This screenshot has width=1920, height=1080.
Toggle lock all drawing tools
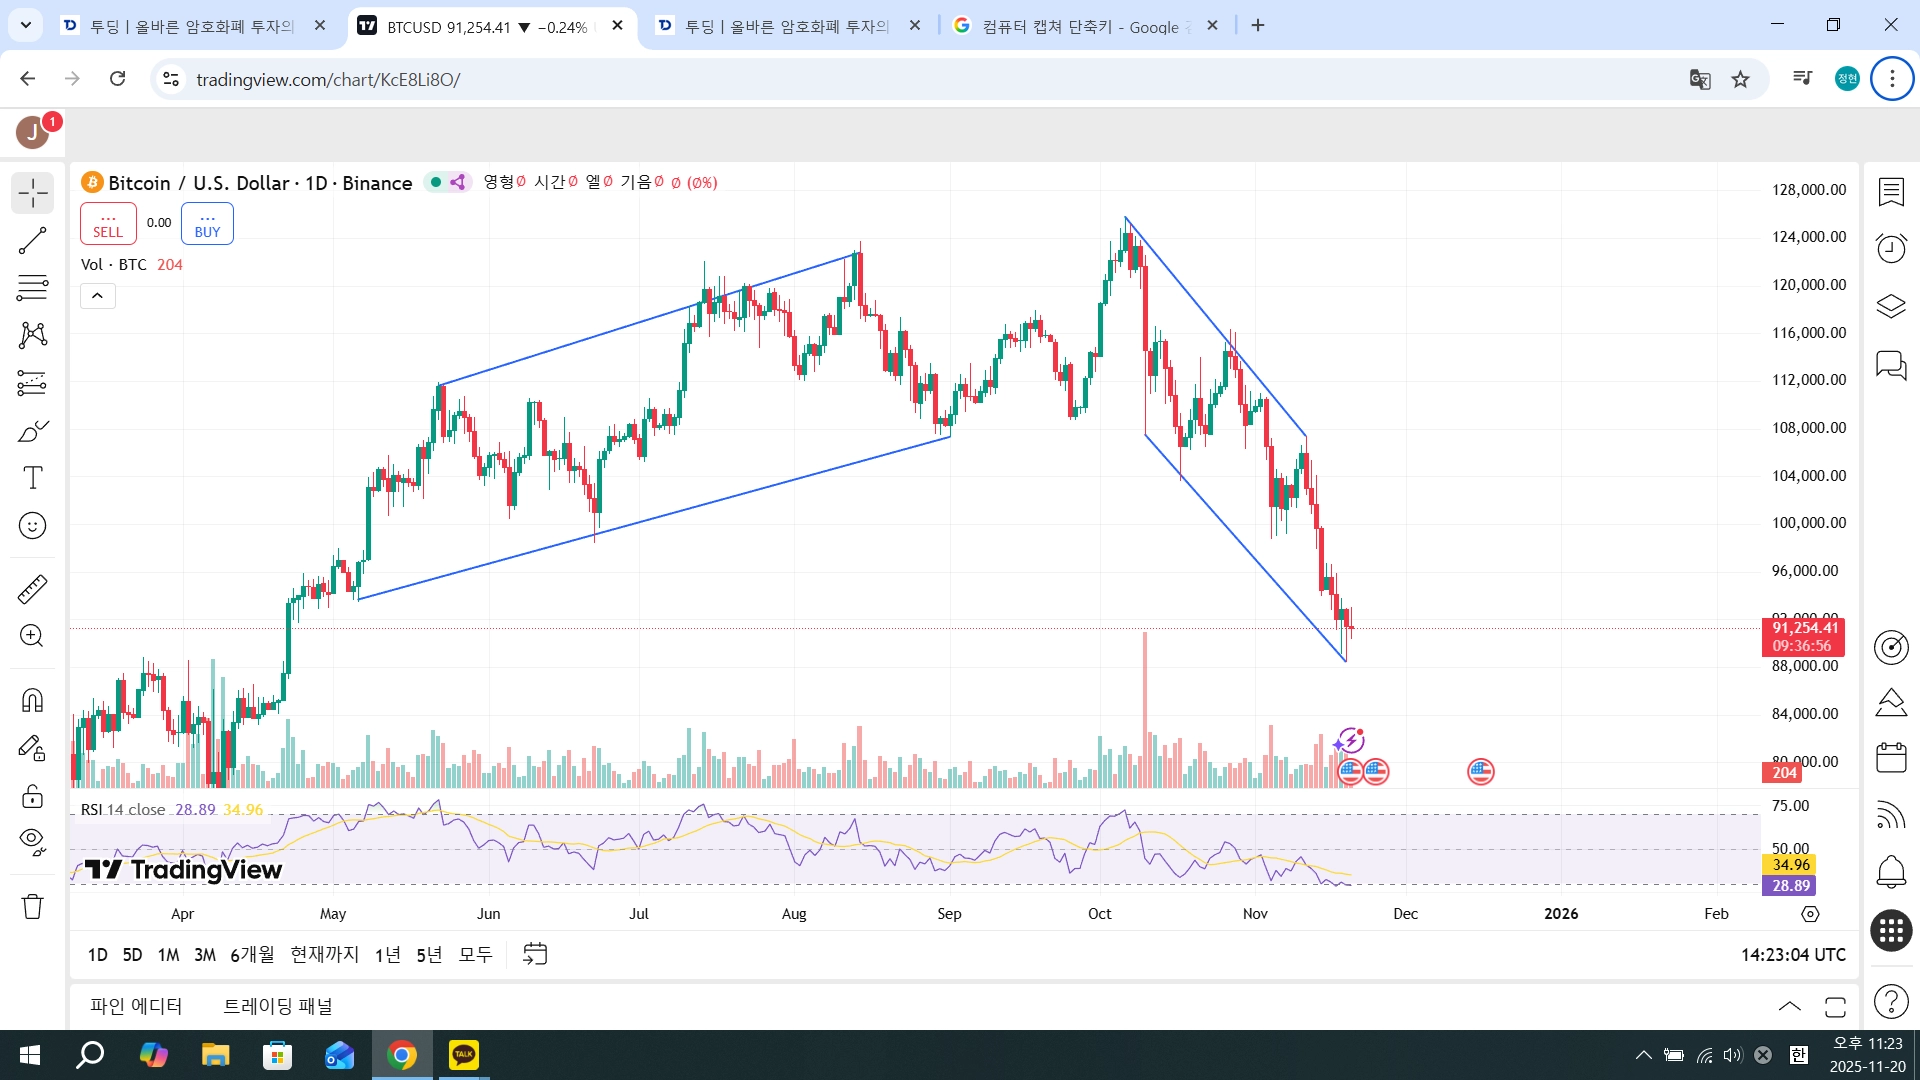[x=32, y=796]
